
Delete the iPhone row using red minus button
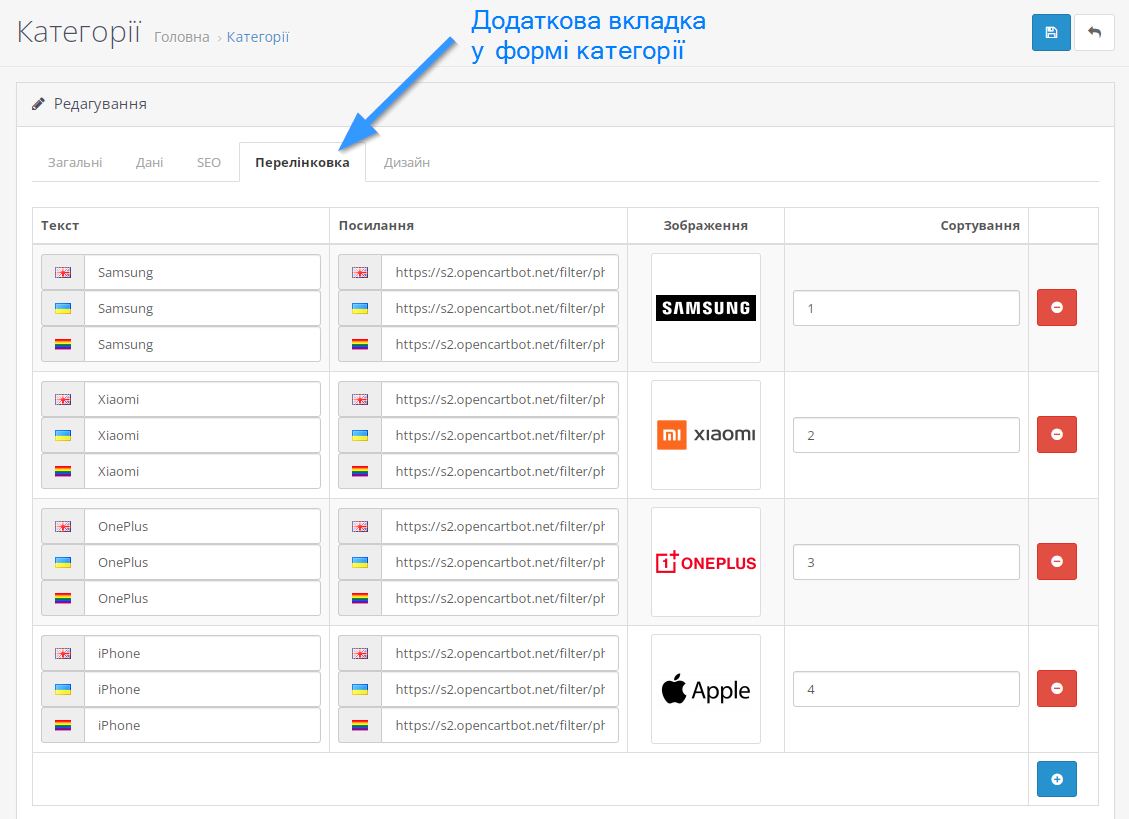(x=1056, y=689)
